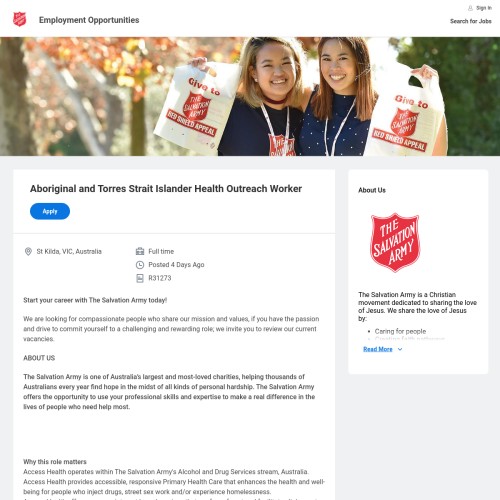Click the job requisition ID icon
Screen dimensions: 500x500
[140, 278]
